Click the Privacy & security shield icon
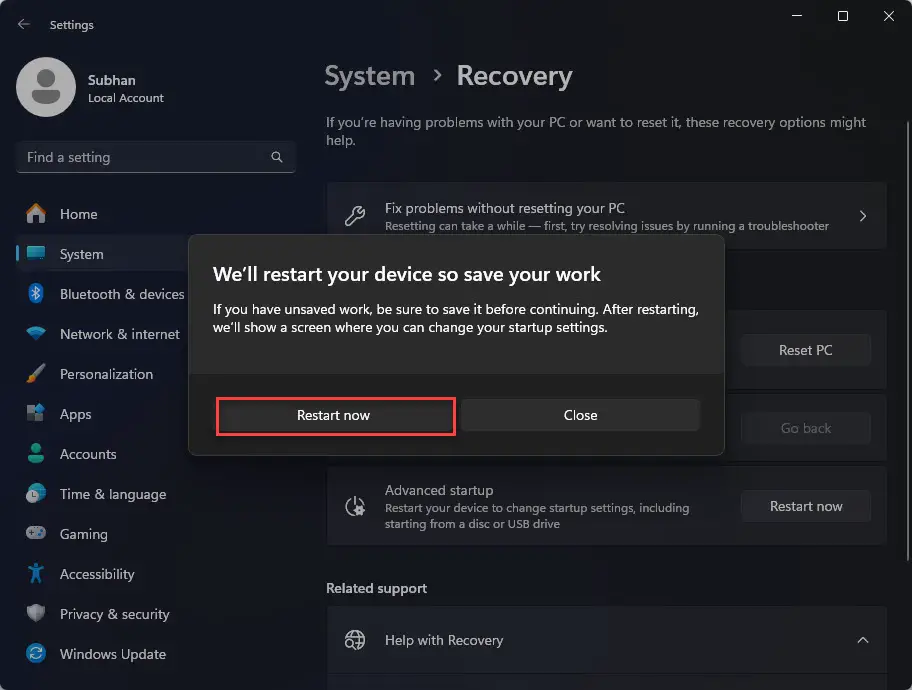The height and width of the screenshot is (690, 912). (36, 614)
